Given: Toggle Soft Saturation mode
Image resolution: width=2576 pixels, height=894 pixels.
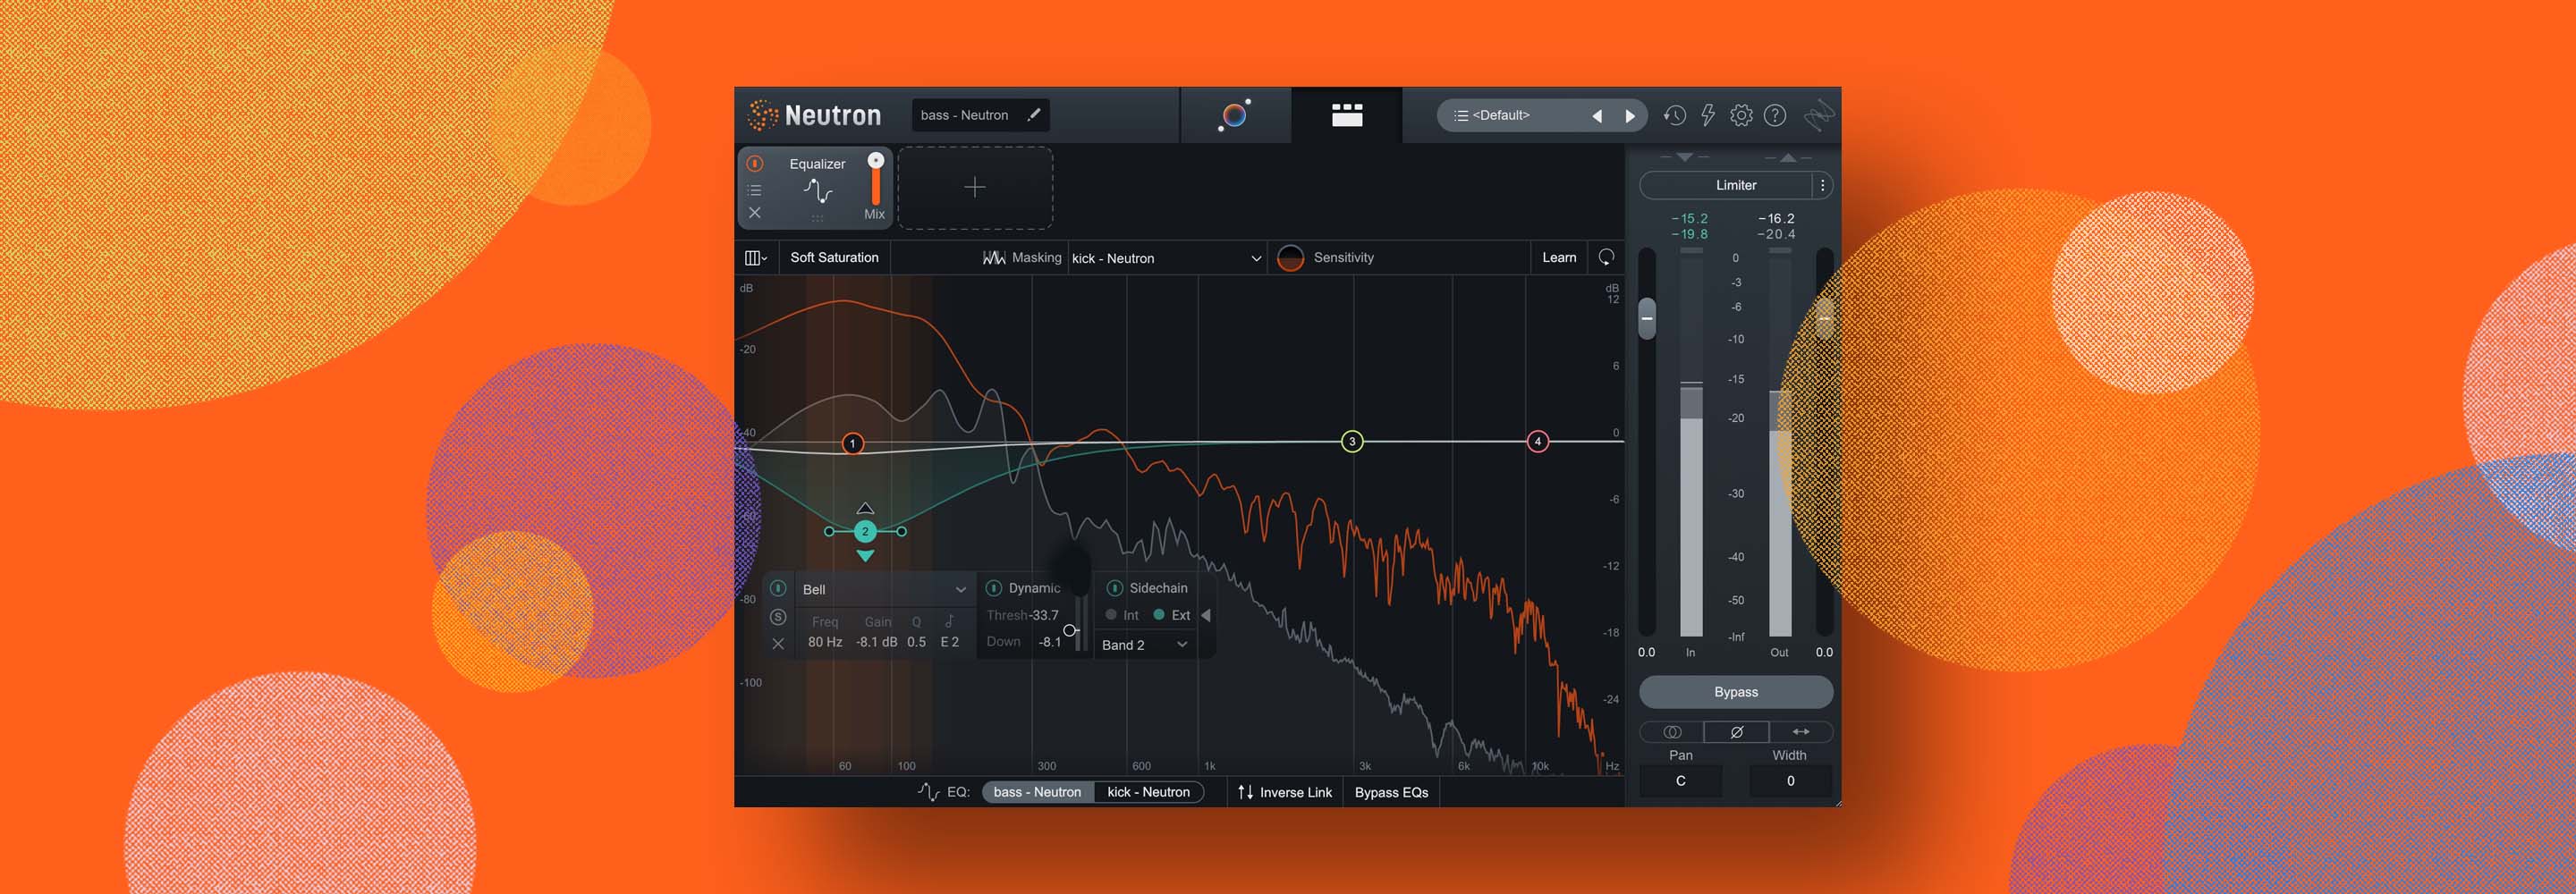Looking at the screenshot, I should click(835, 258).
